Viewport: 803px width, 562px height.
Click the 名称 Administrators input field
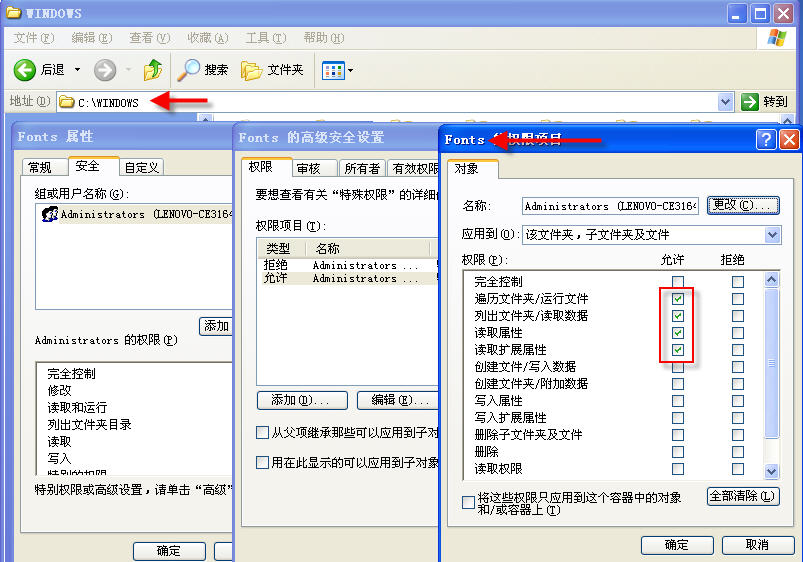pyautogui.click(x=610, y=206)
